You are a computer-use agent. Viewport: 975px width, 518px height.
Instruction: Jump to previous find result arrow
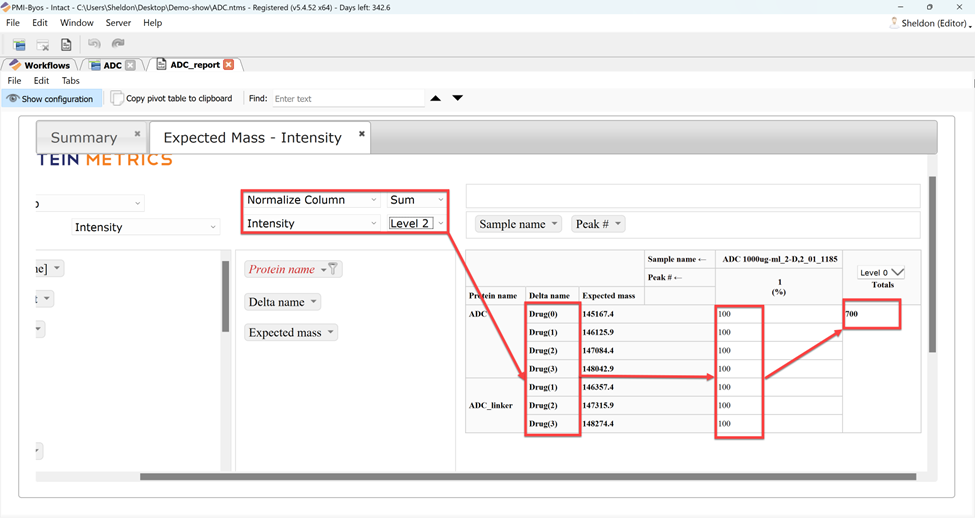pyautogui.click(x=436, y=98)
